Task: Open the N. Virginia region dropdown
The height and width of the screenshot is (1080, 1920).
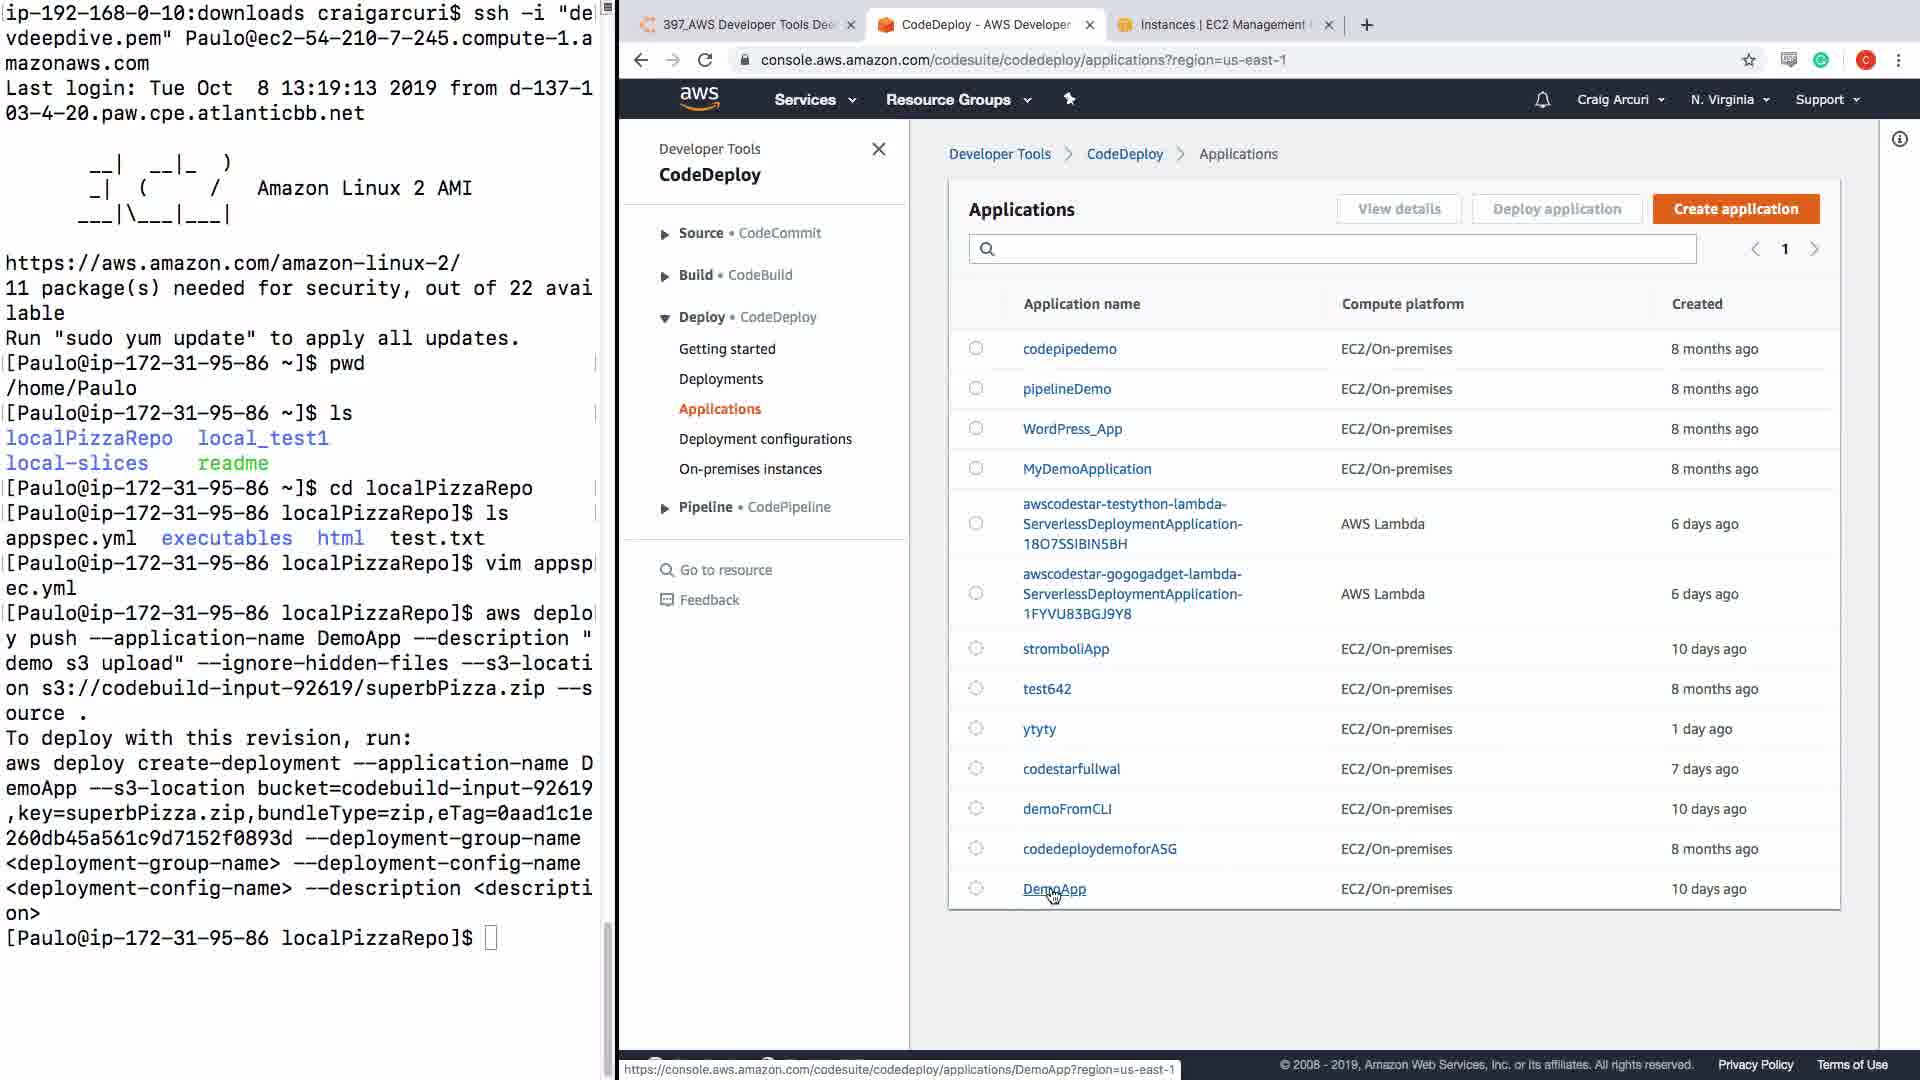Action: [1729, 100]
